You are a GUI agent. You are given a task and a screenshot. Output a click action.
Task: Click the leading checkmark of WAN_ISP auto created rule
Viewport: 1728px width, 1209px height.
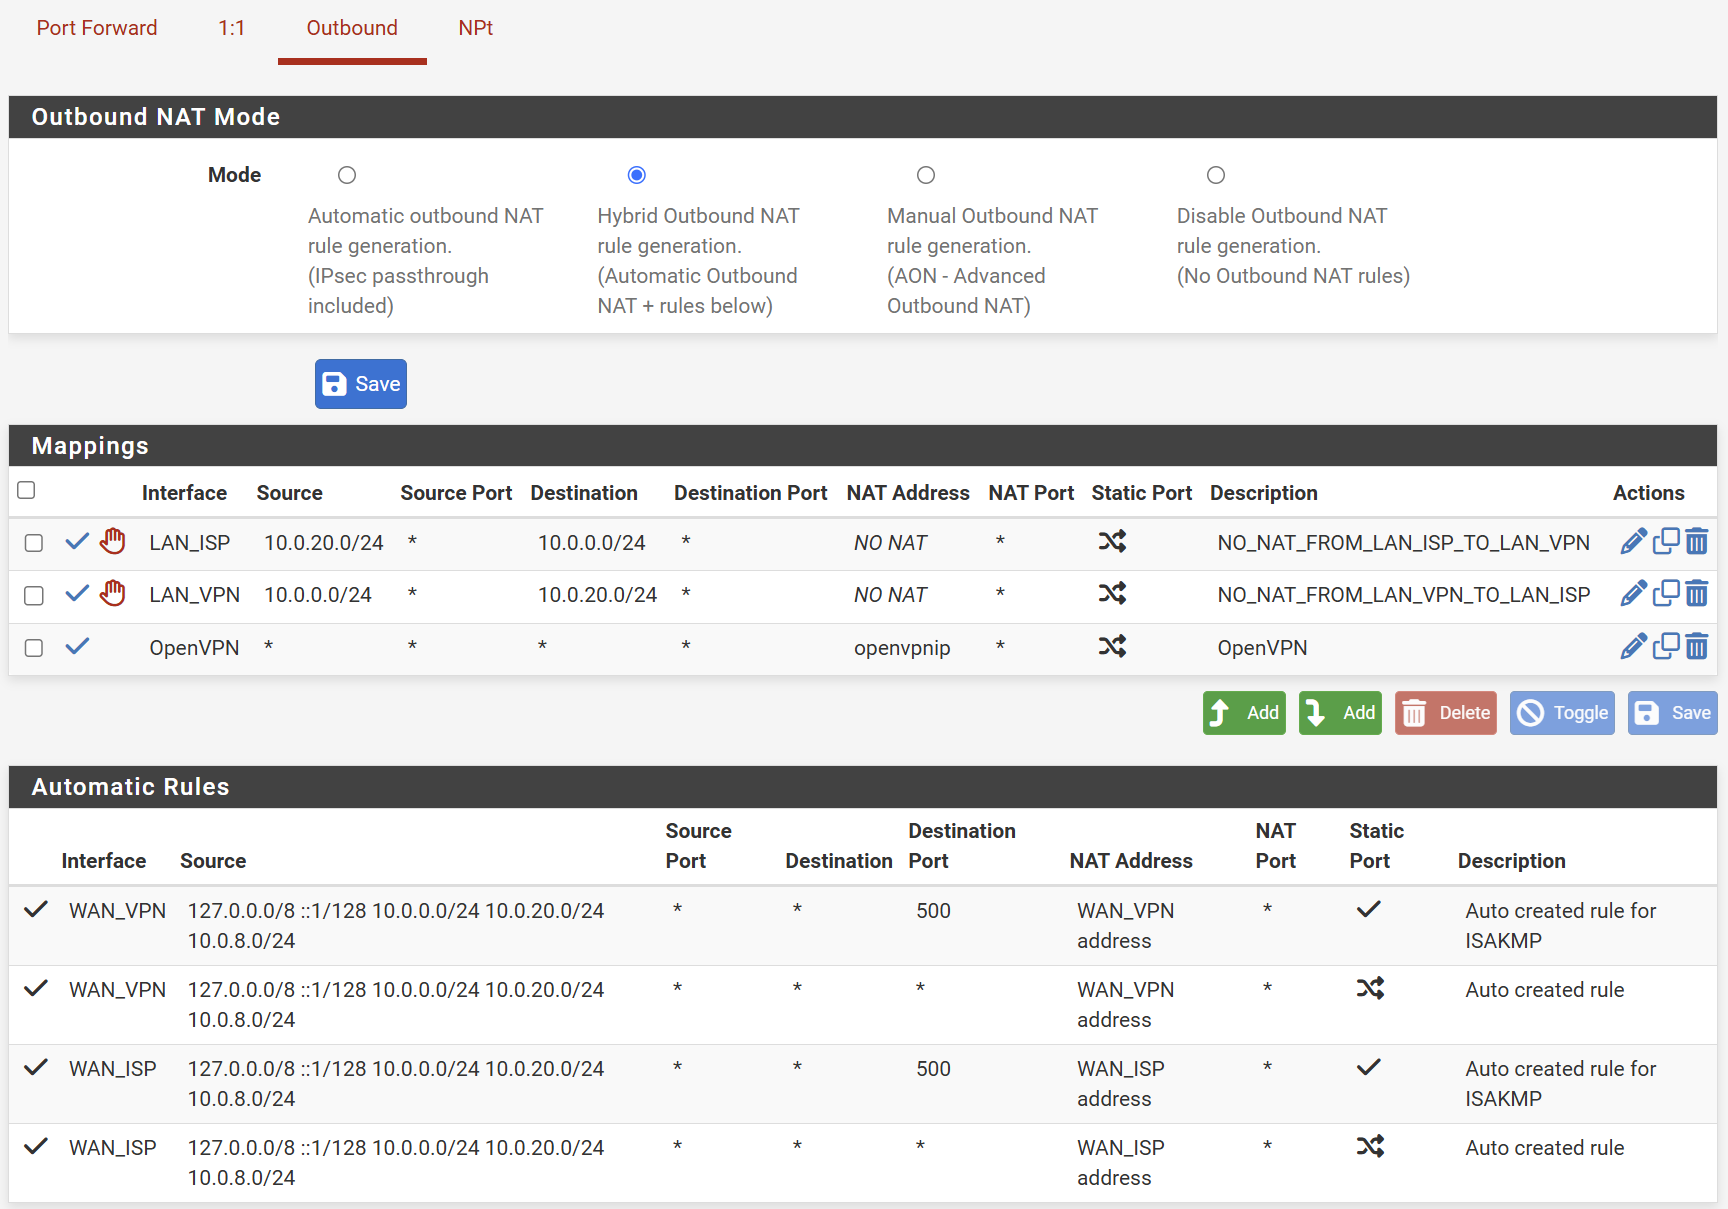pyautogui.click(x=36, y=1146)
